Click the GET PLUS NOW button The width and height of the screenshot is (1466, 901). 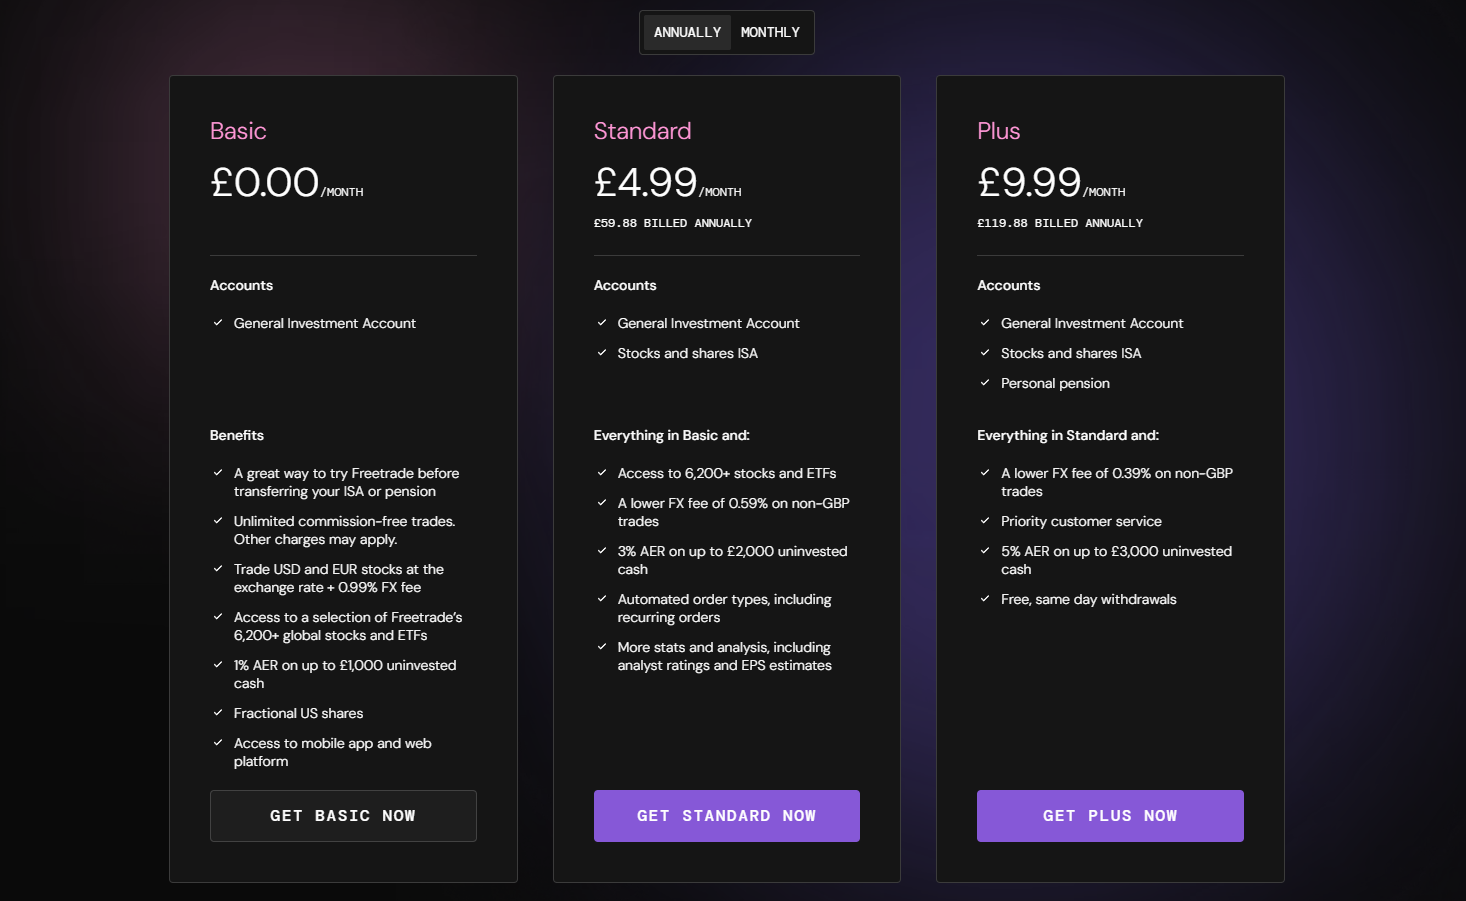click(1110, 815)
